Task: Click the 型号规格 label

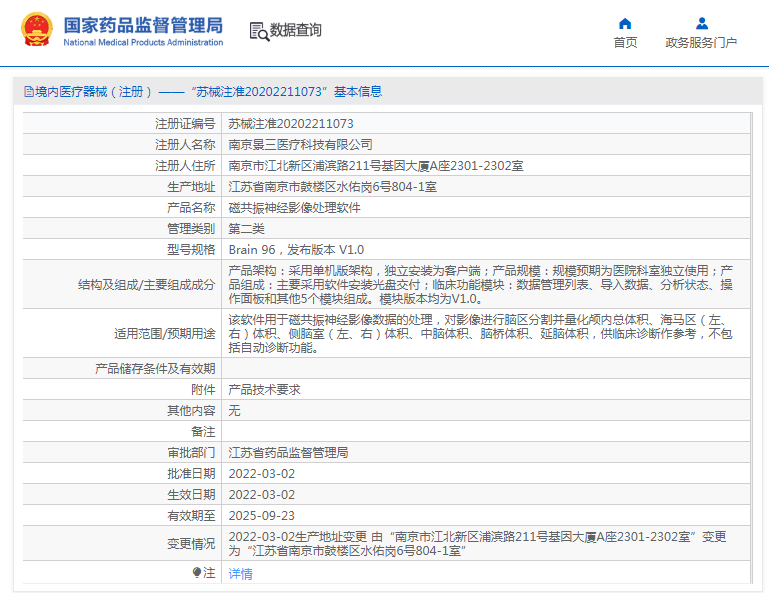Action: [x=191, y=250]
